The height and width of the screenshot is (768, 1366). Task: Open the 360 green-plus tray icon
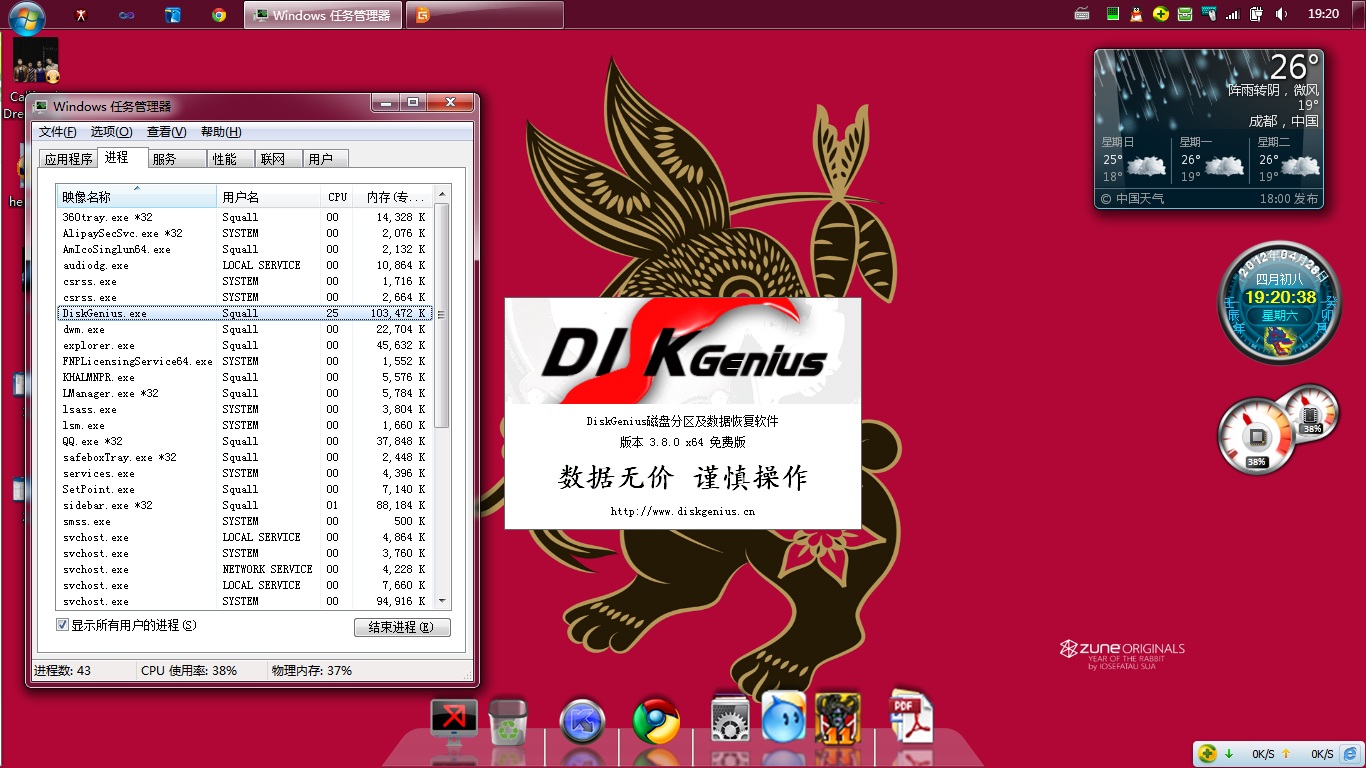(x=1160, y=14)
